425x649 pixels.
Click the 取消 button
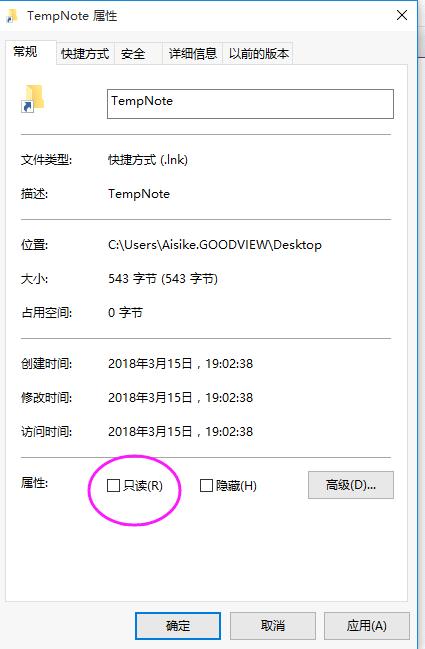pyautogui.click(x=273, y=625)
